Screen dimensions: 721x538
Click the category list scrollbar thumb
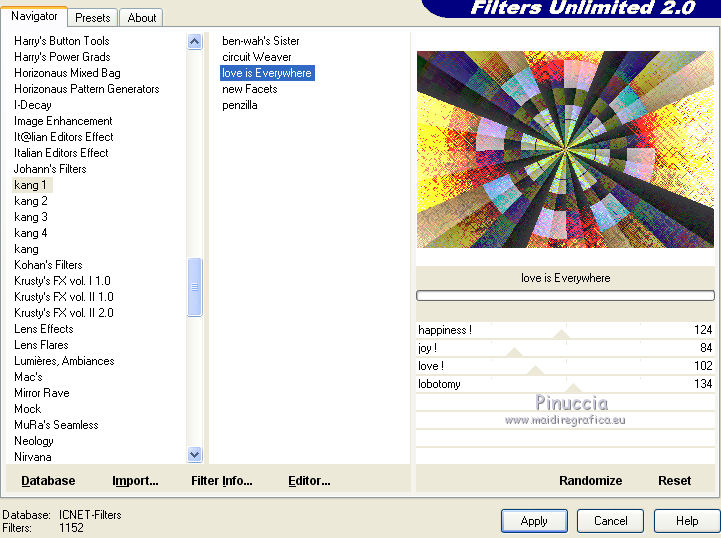195,287
